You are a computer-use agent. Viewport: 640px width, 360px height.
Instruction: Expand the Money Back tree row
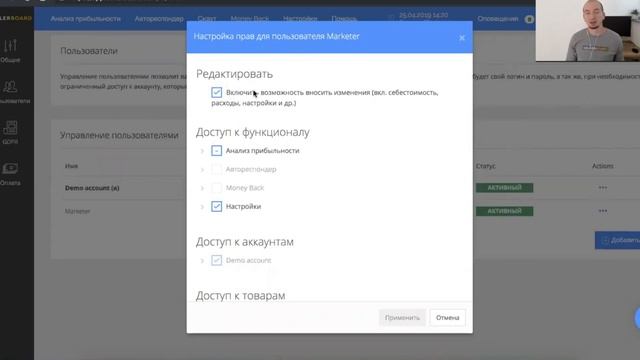point(202,188)
